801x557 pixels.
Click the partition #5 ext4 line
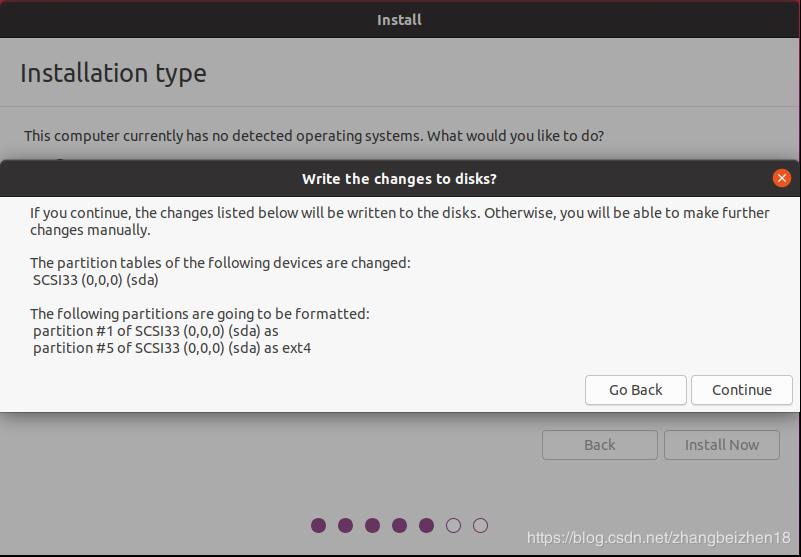coord(171,349)
